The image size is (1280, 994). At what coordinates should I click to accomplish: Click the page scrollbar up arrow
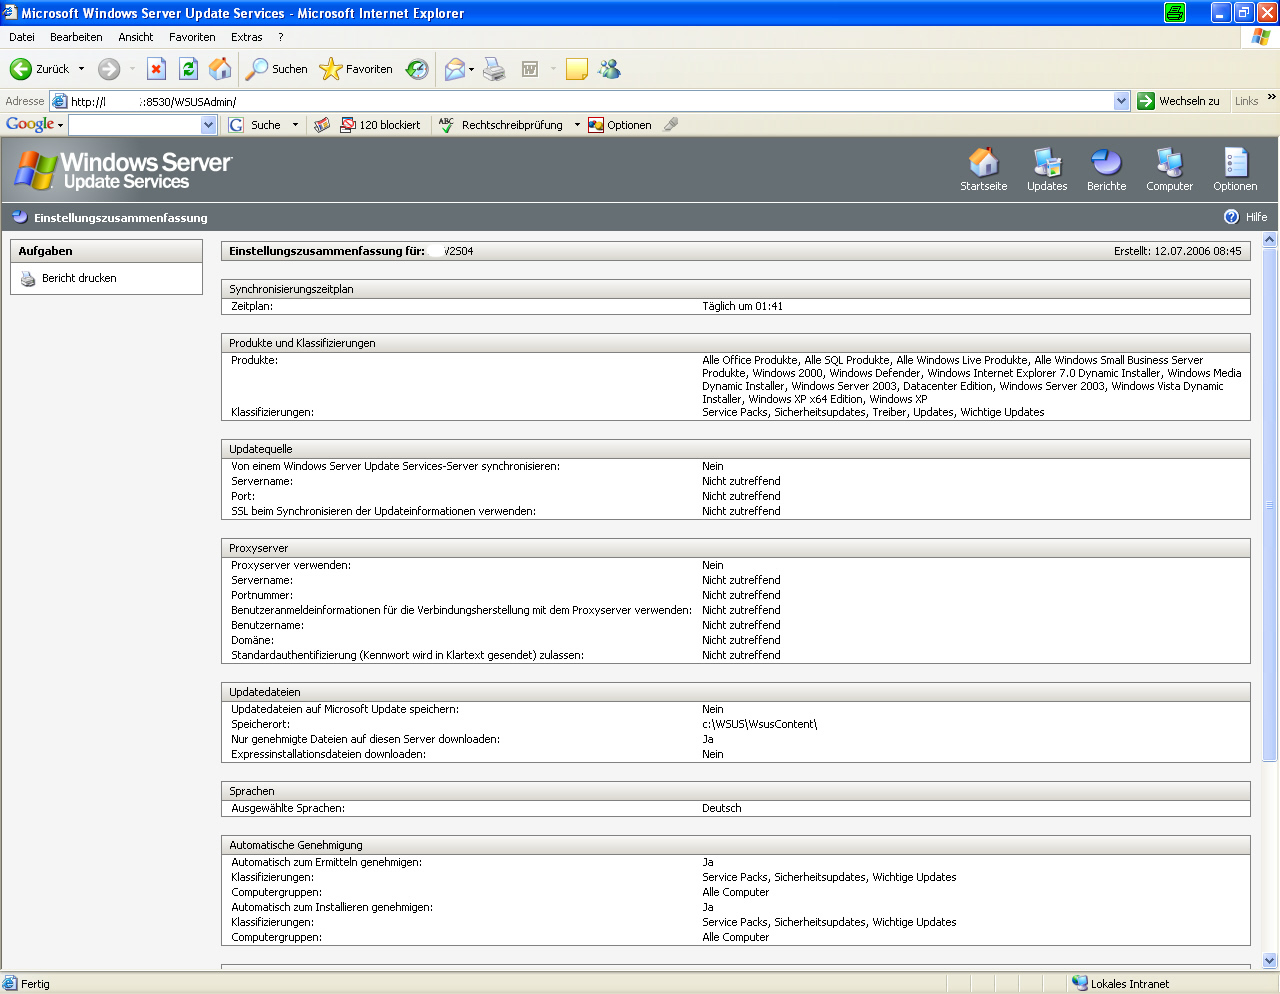[1270, 240]
